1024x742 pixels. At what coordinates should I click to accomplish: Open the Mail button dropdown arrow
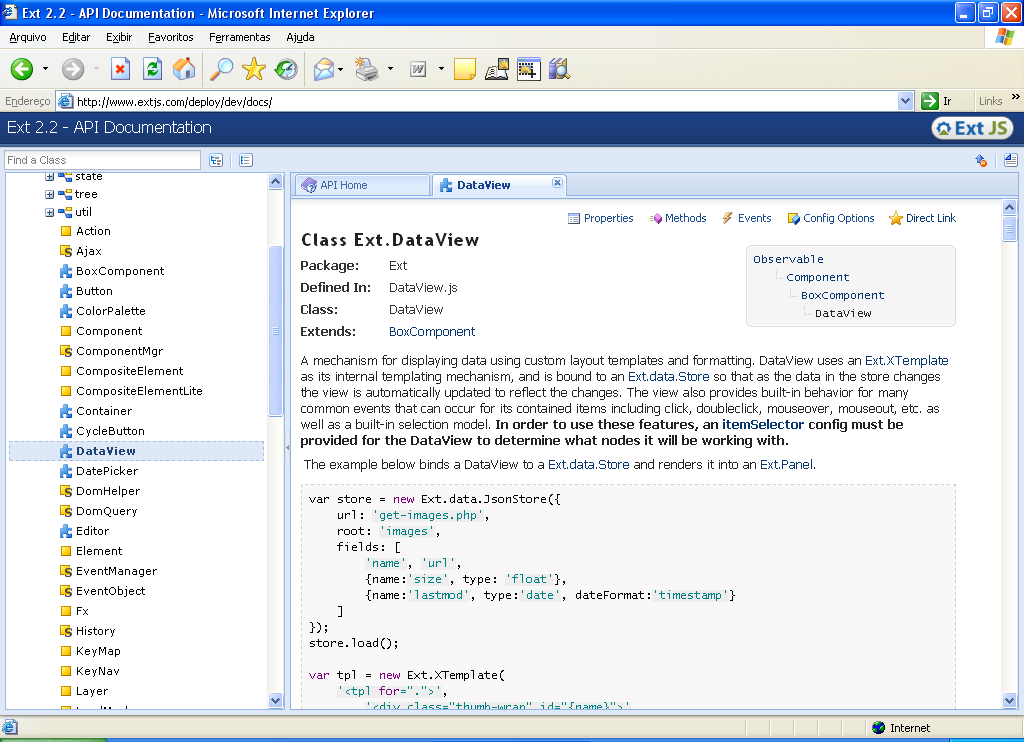coord(341,69)
